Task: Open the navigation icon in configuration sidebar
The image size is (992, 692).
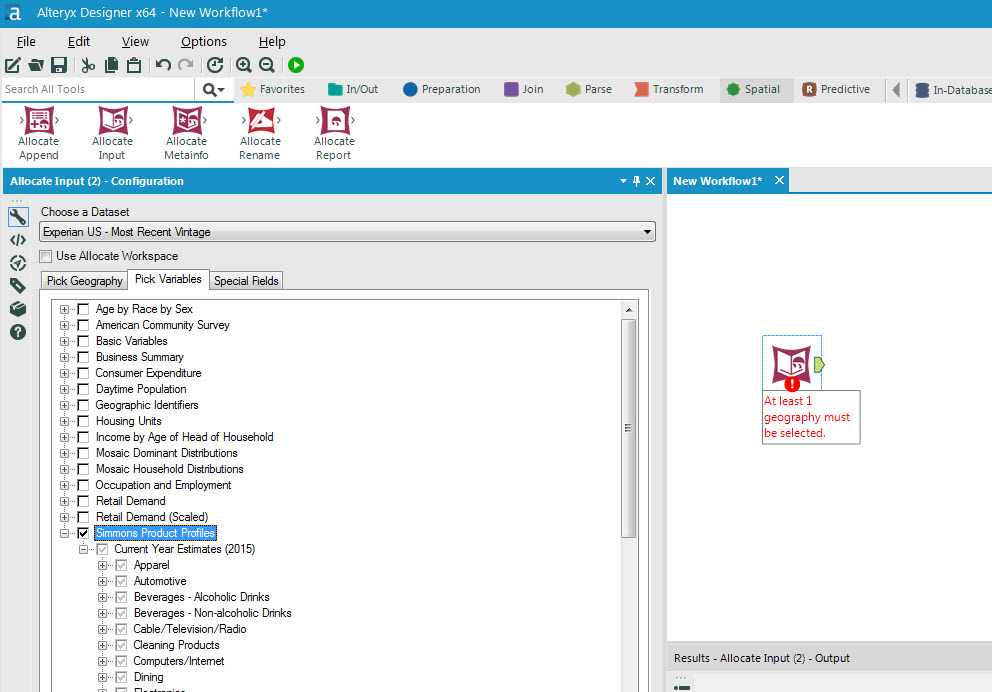Action: point(18,263)
